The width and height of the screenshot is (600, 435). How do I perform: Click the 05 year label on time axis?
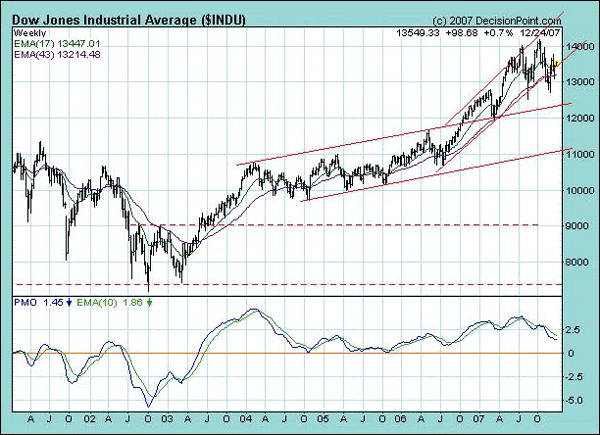click(x=323, y=418)
